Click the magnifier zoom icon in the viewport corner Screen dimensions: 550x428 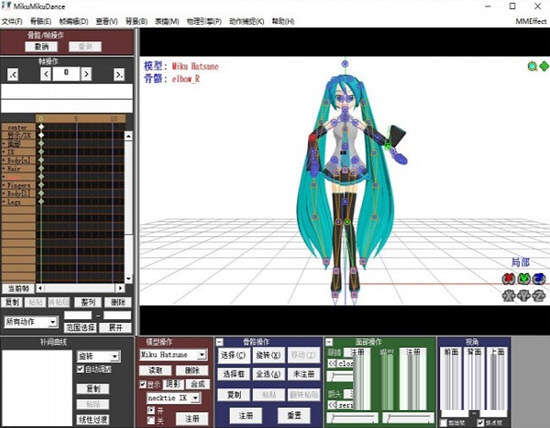tap(532, 66)
